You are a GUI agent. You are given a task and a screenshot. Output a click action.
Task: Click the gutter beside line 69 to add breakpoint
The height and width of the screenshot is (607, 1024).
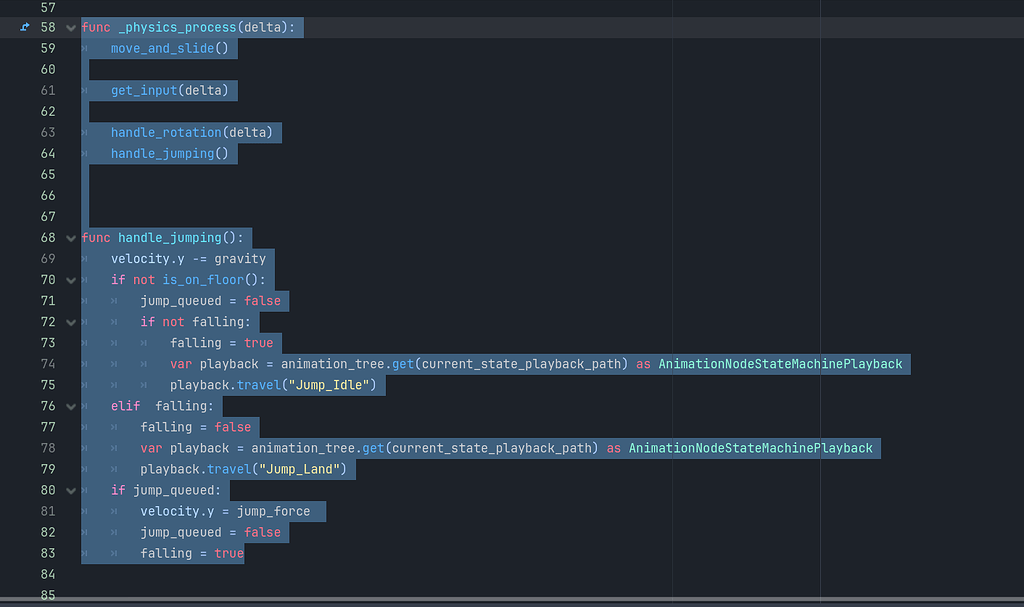pyautogui.click(x=25, y=258)
